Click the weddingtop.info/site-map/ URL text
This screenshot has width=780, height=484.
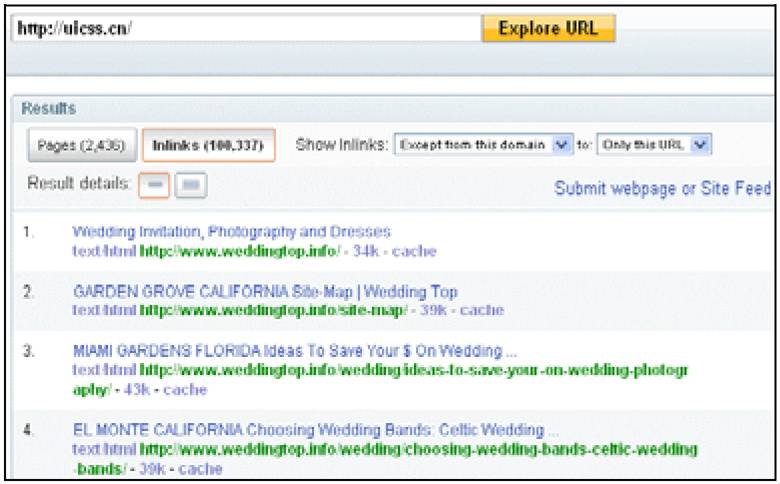tap(274, 310)
